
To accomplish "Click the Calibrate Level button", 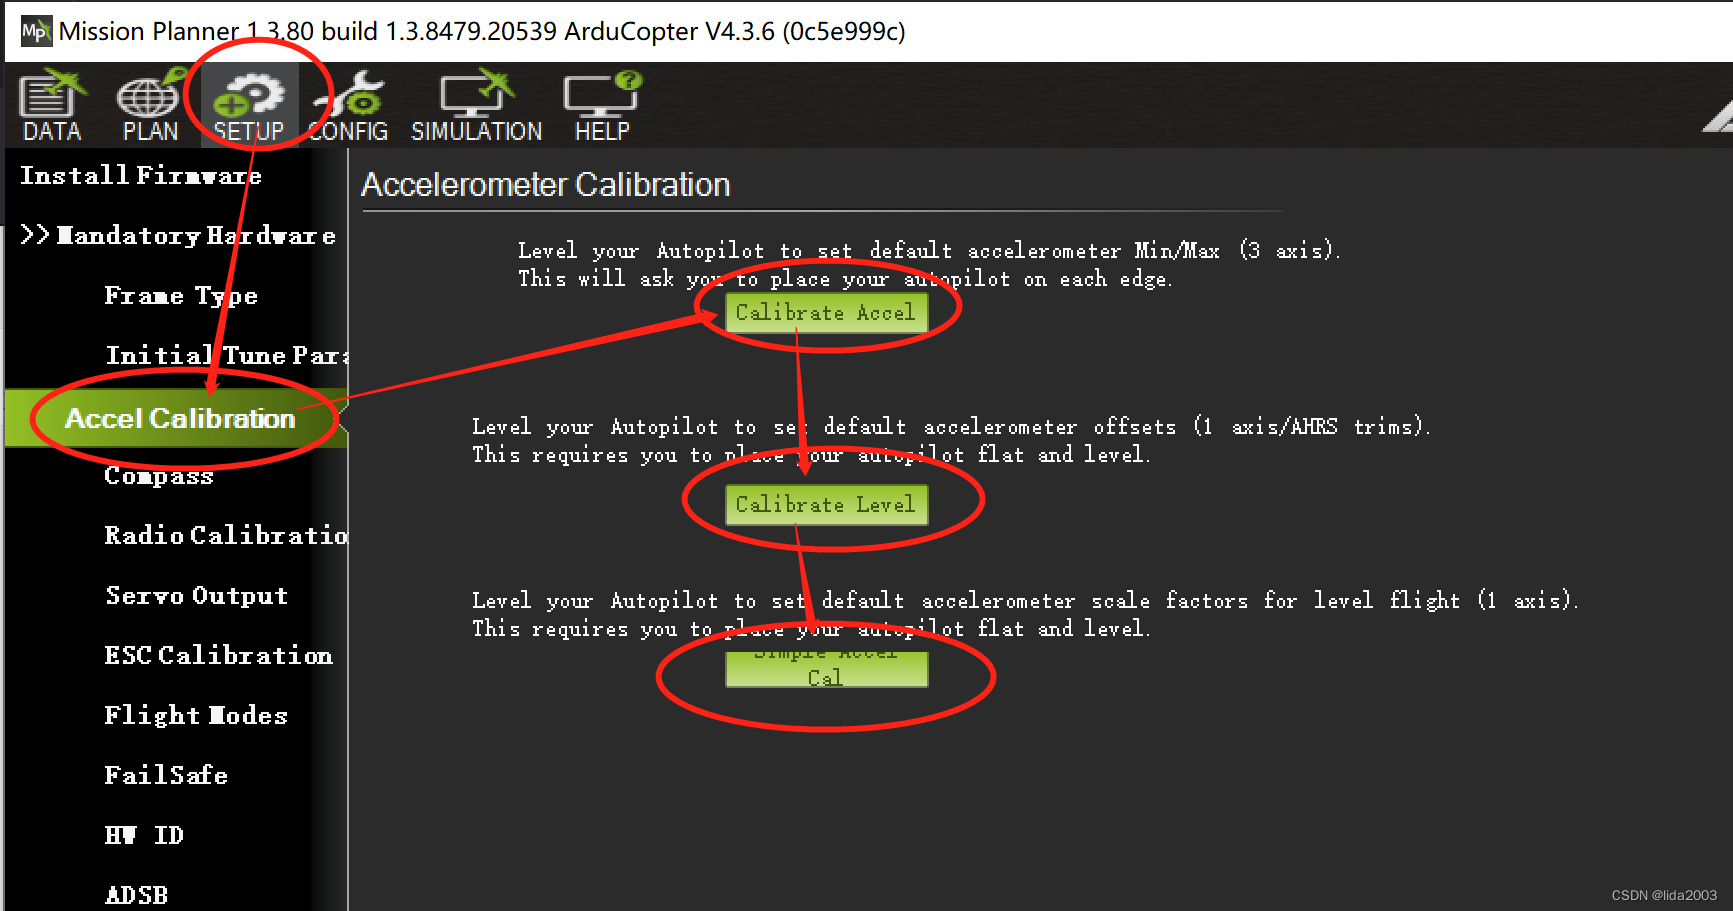I will tap(826, 504).
